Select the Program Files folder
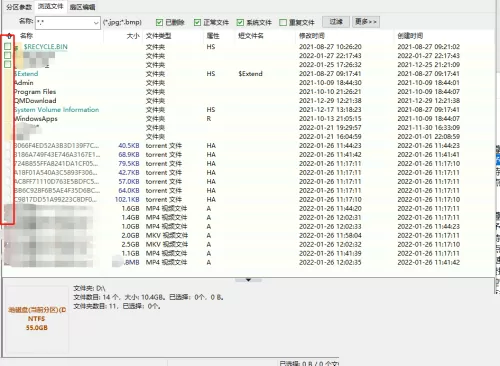Image resolution: width=500 pixels, height=366 pixels. [x=35, y=92]
